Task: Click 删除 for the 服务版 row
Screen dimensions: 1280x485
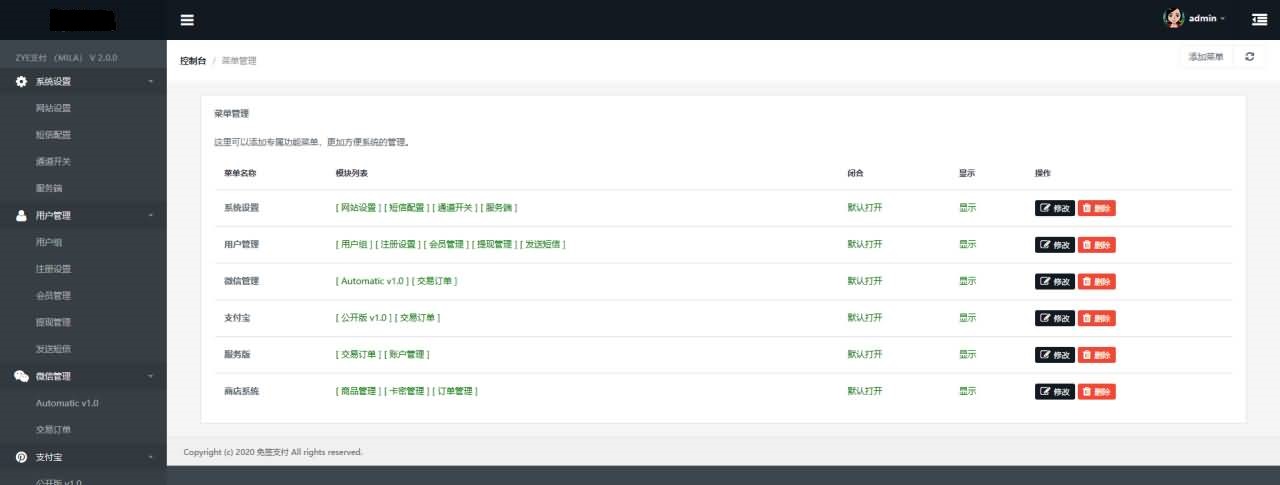Action: tap(1097, 355)
